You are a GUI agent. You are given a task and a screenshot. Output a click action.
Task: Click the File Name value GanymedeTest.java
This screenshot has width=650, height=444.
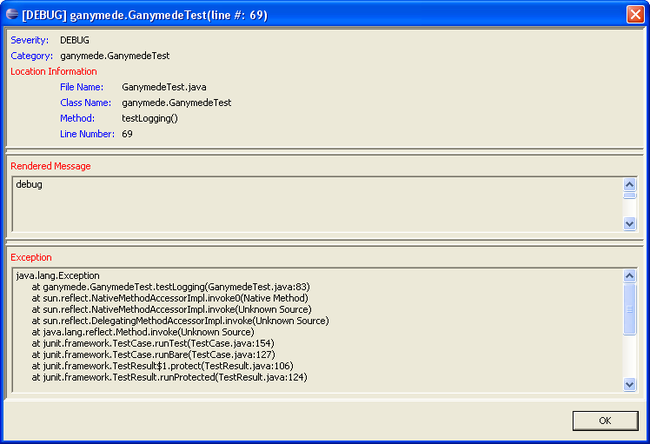164,87
